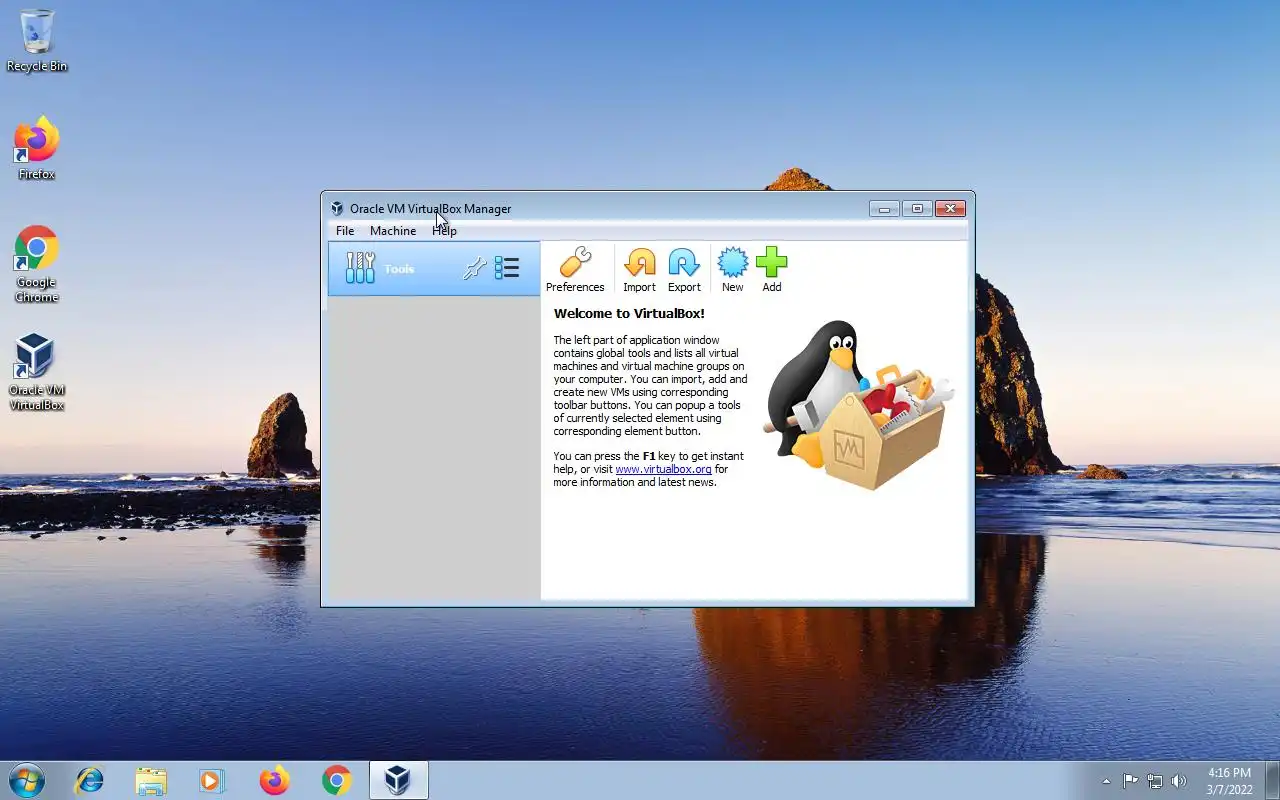1280x800 pixels.
Task: Click the Tux toolbox welcome image
Action: click(x=858, y=405)
